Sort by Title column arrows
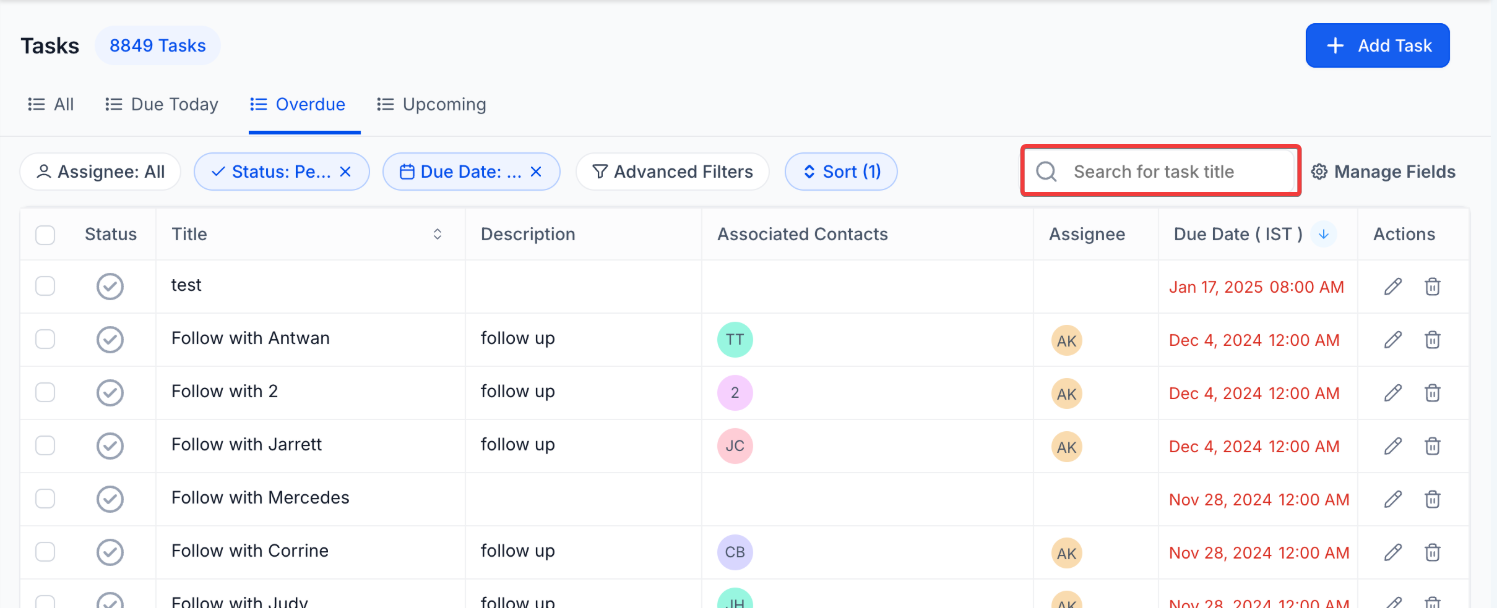Screen dimensions: 1497x608 [437, 235]
